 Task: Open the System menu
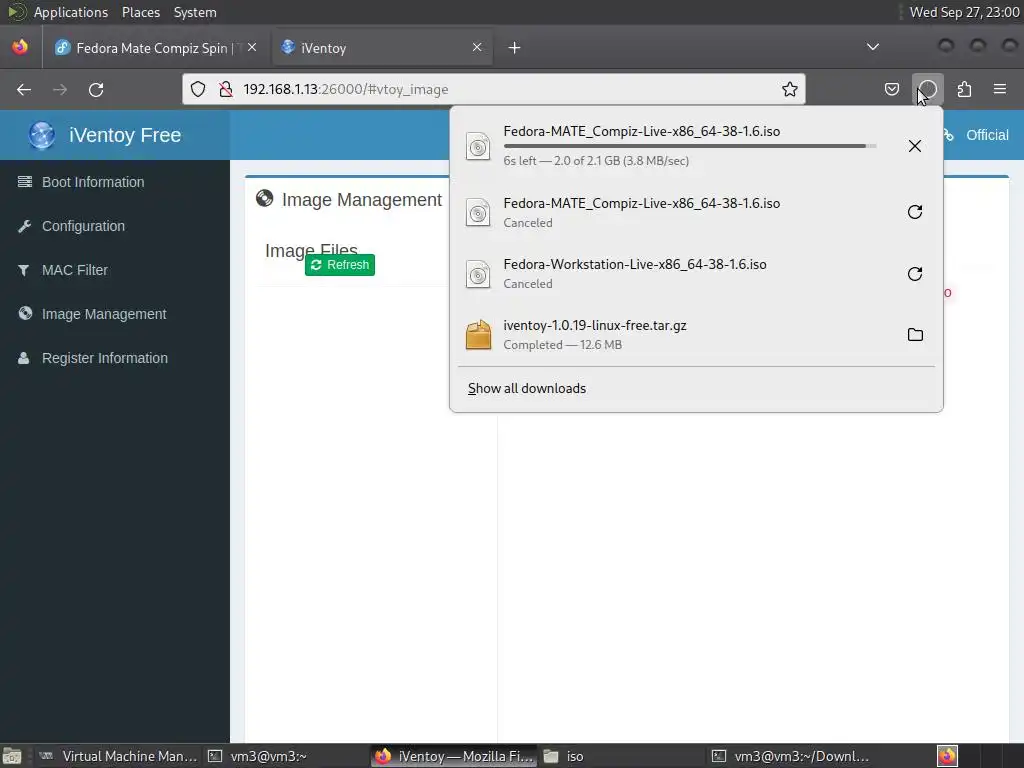click(195, 12)
